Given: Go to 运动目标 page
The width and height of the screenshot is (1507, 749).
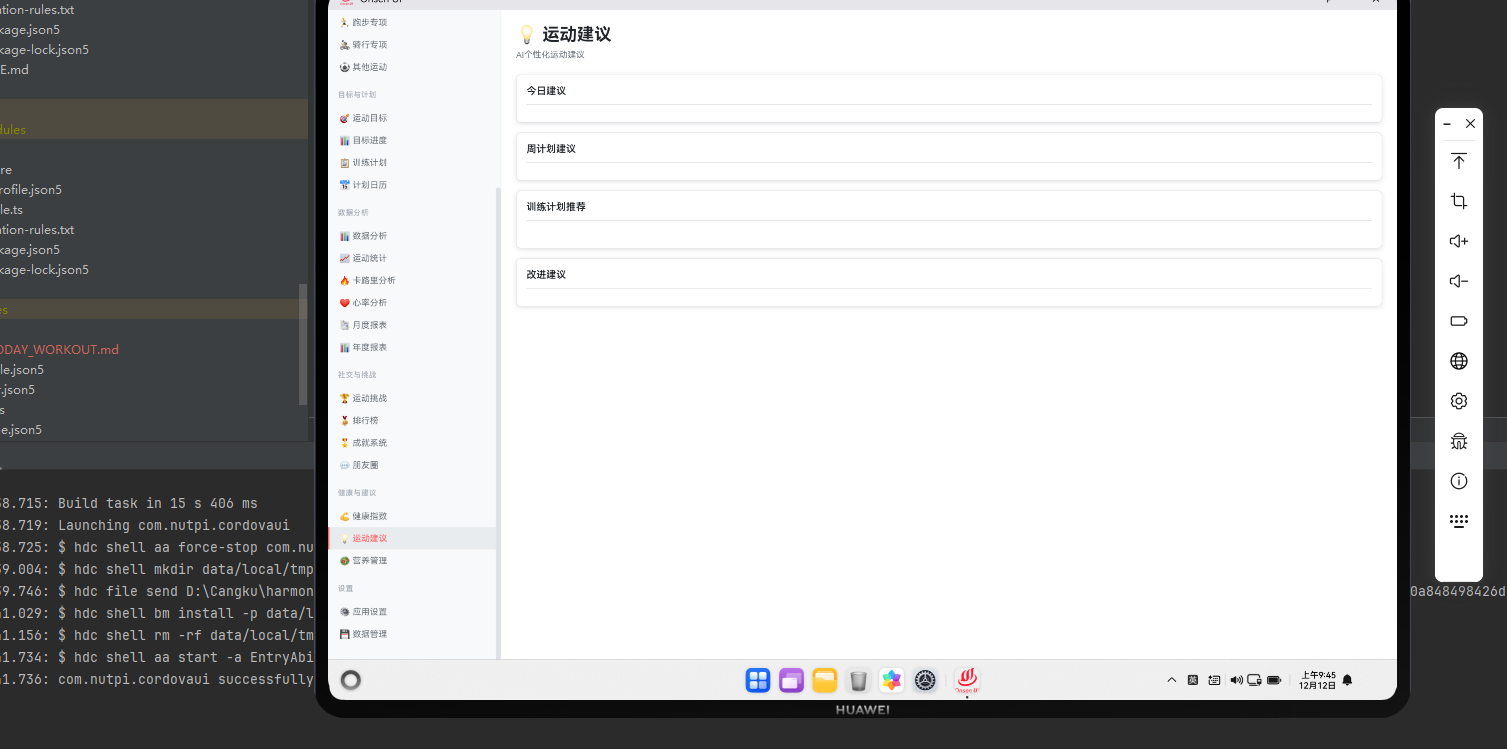Looking at the screenshot, I should pyautogui.click(x=412, y=118).
